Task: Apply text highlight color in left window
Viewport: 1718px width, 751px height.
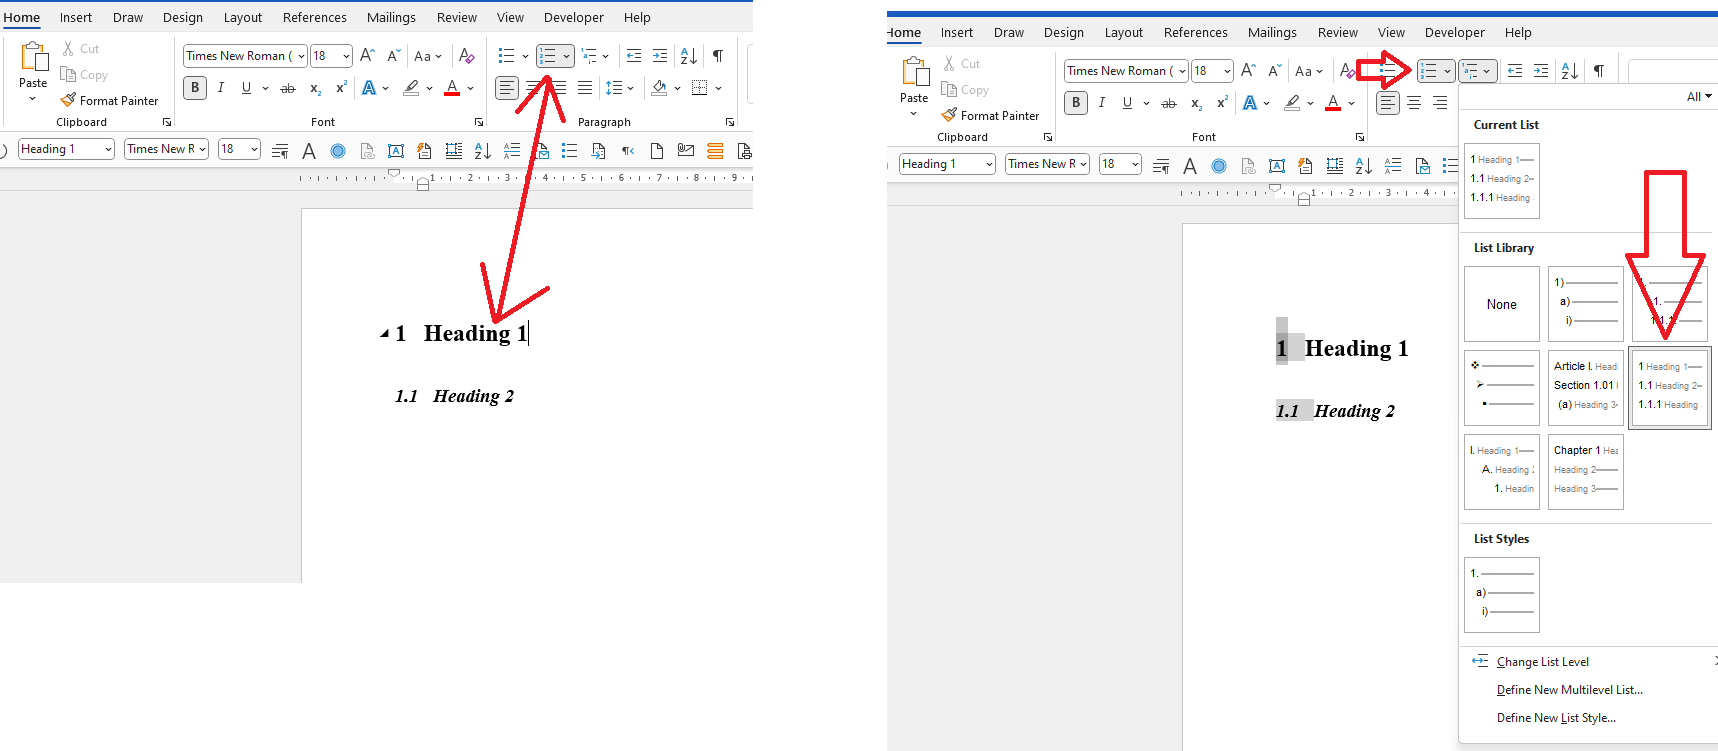Action: tap(411, 88)
